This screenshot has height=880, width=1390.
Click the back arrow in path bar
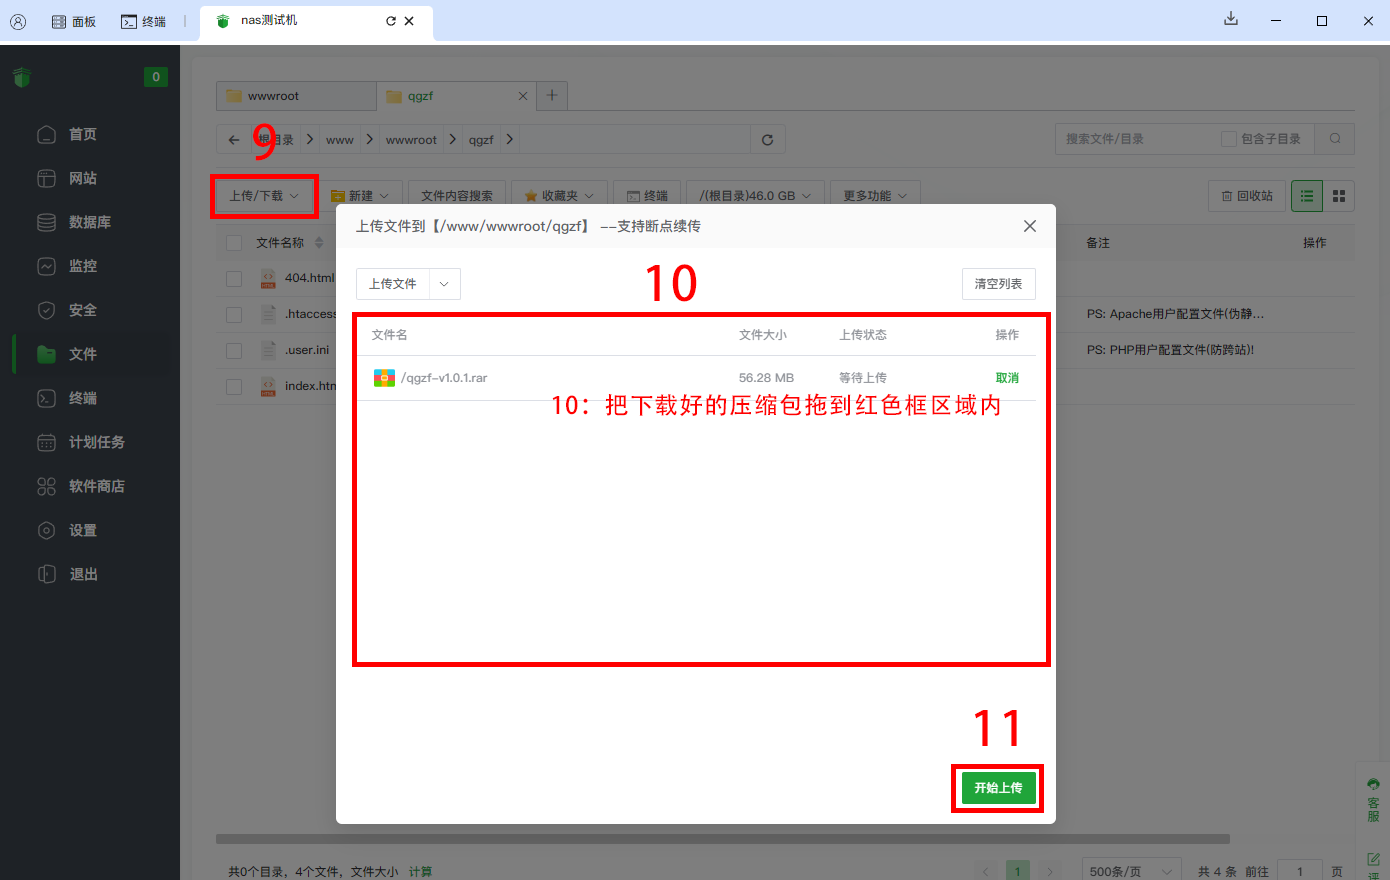pos(234,140)
